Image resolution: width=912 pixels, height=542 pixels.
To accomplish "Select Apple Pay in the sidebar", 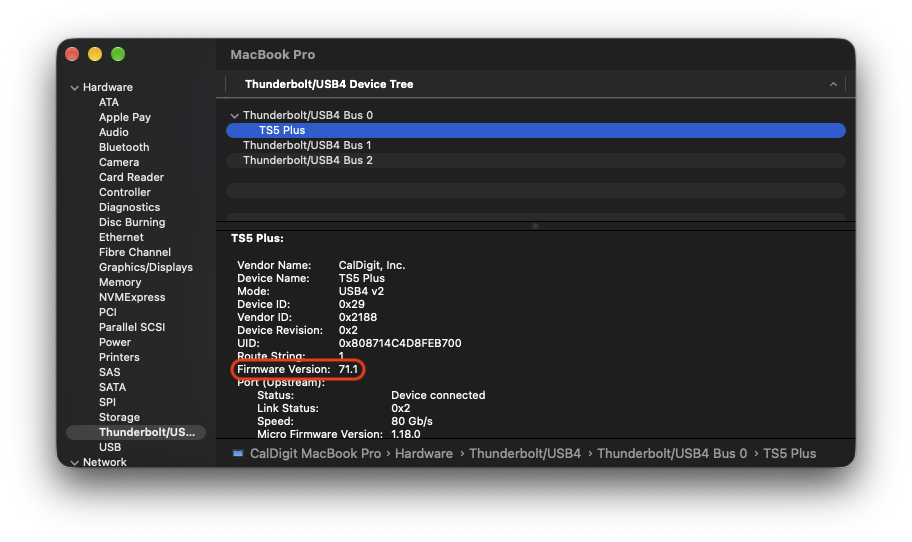I will coord(124,117).
